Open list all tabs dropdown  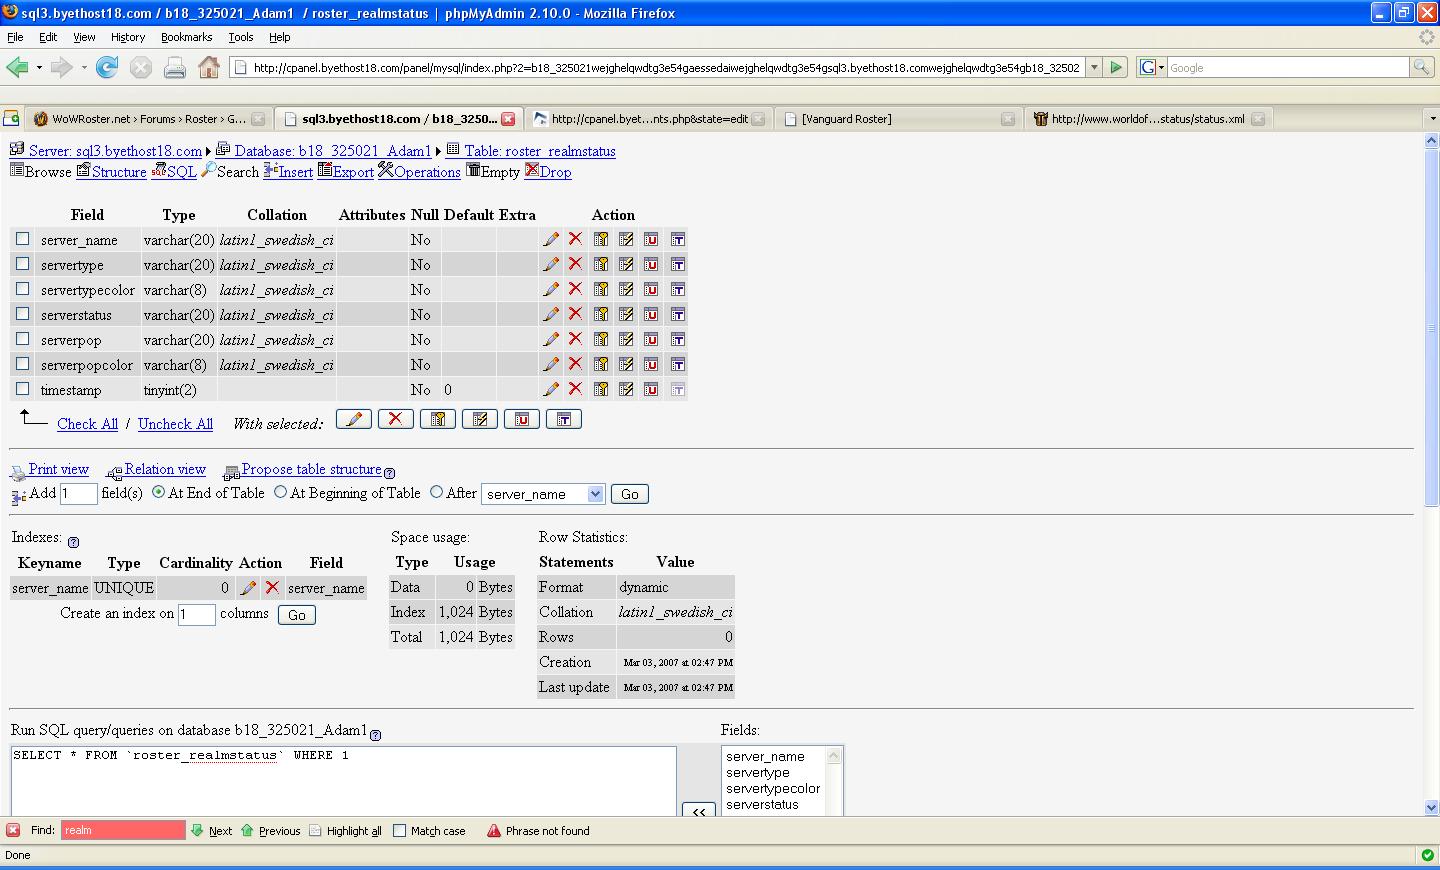(1432, 118)
